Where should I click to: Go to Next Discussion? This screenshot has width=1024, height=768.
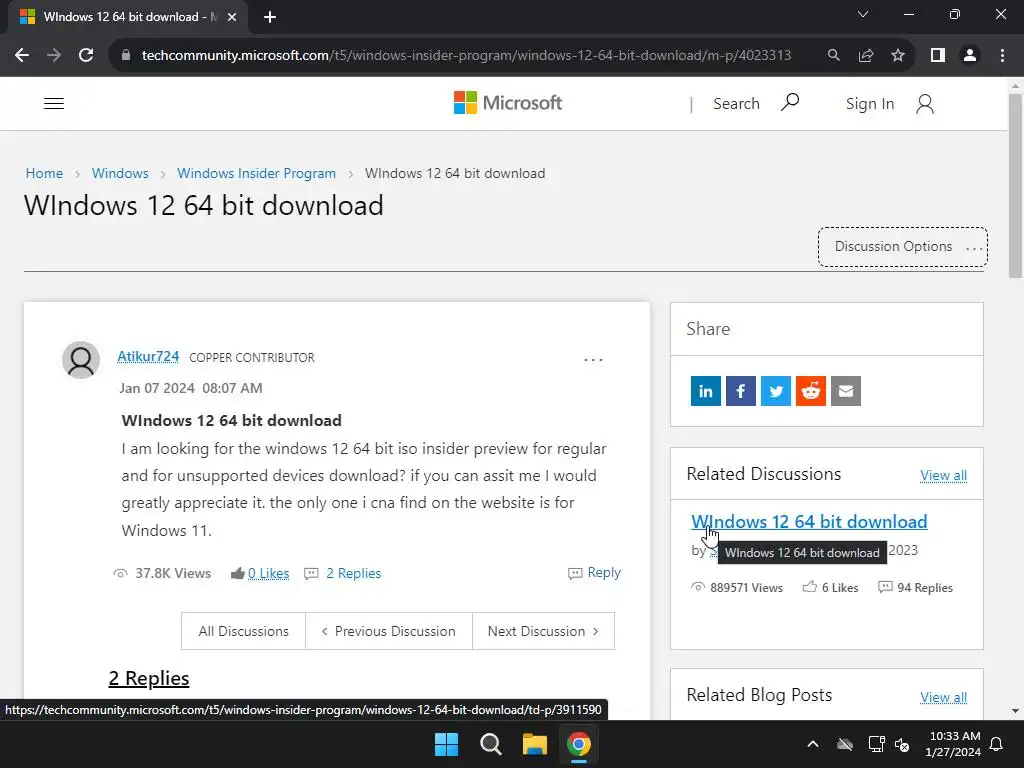(543, 631)
